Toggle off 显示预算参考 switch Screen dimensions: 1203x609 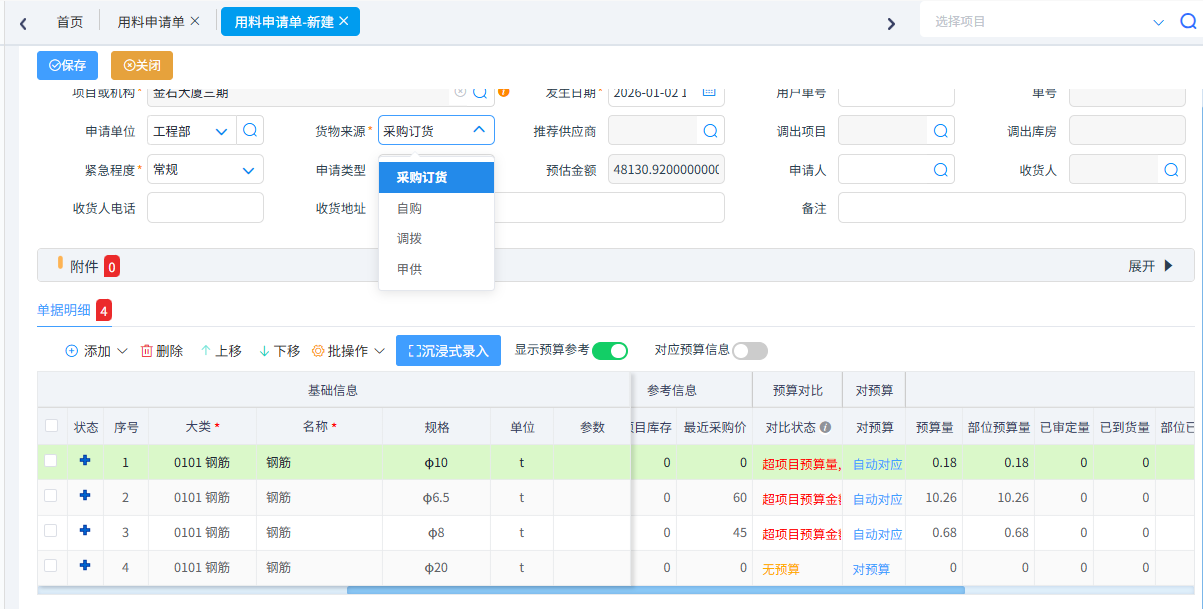point(609,351)
